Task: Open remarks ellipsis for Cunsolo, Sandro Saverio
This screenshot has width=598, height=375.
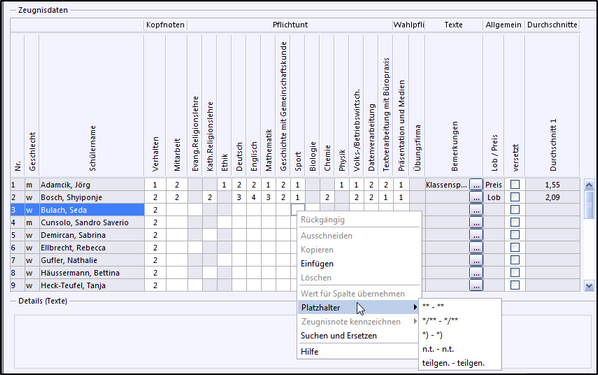Action: click(x=476, y=222)
